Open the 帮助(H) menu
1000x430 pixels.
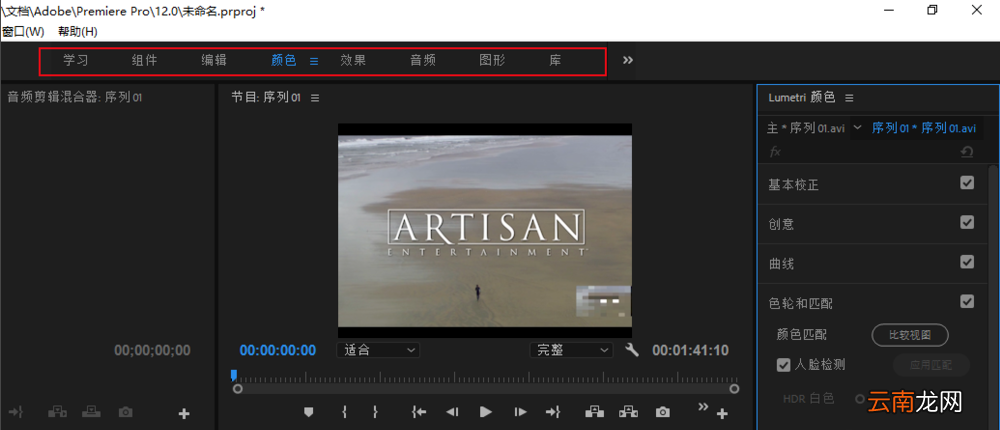click(x=77, y=31)
